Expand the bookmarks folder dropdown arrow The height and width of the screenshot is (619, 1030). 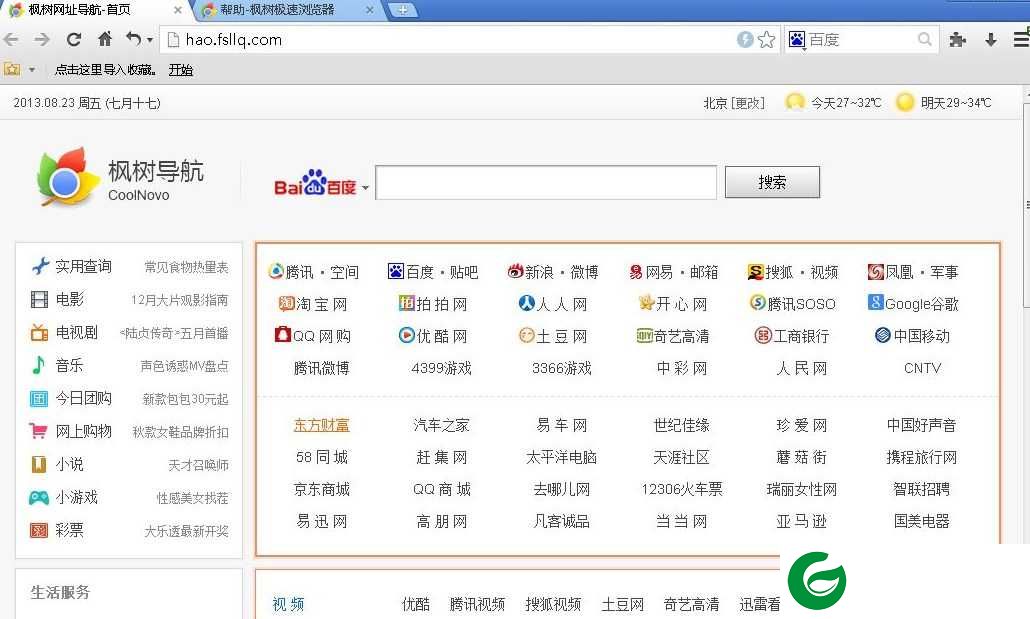32,70
